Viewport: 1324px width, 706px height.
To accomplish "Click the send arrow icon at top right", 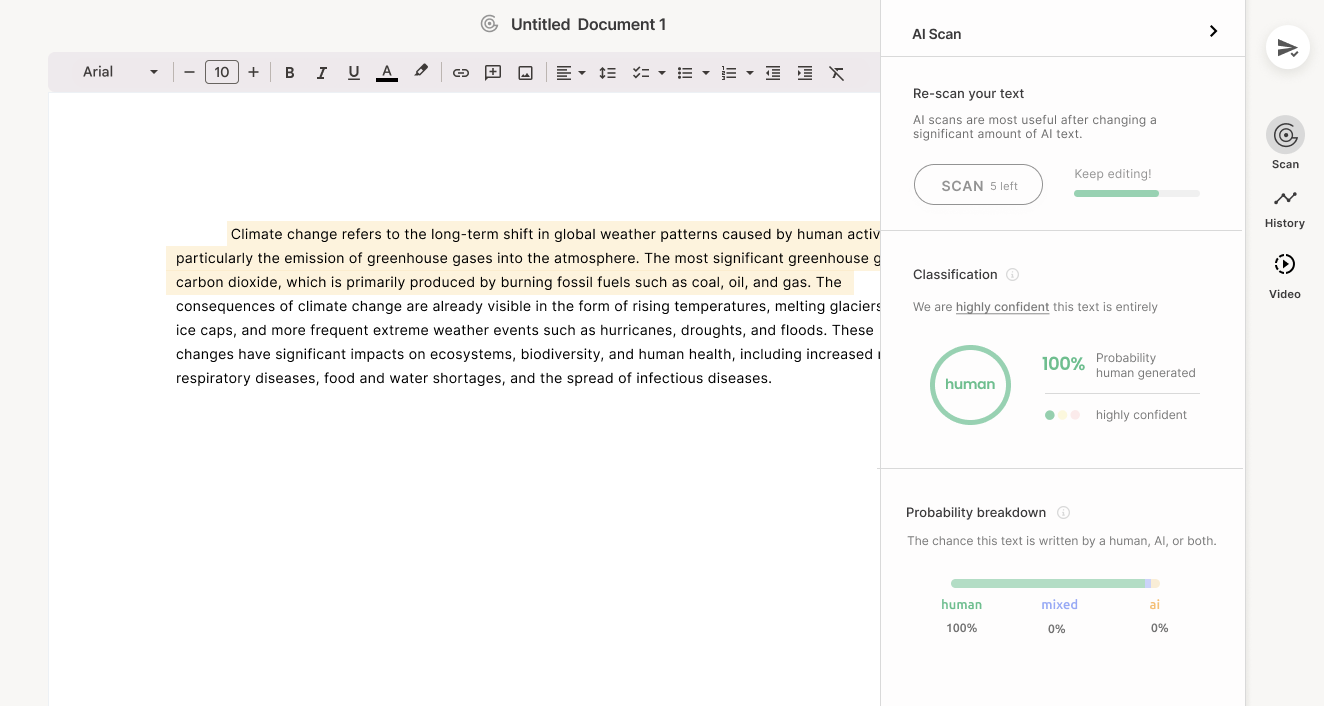I will pos(1287,47).
